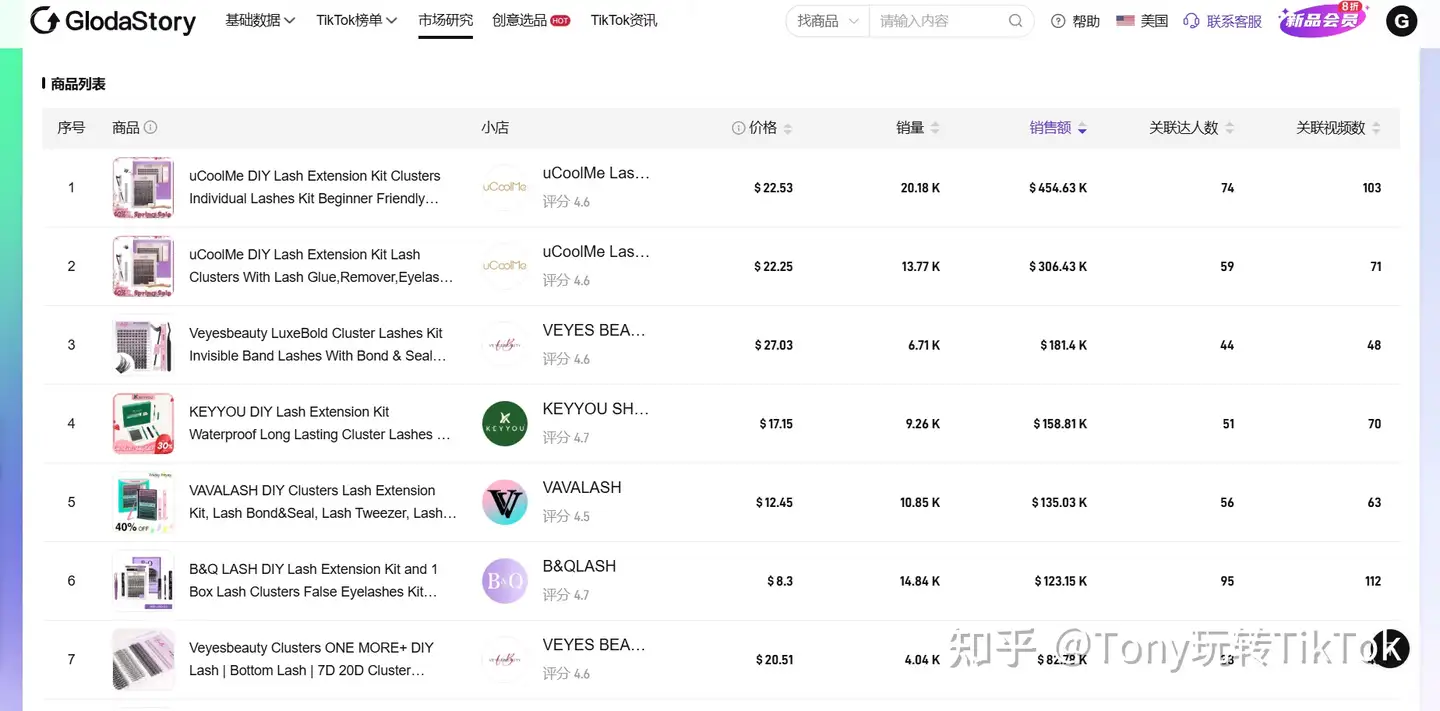
Task: Click the VEYES BEA shop logo in row 3
Action: click(505, 345)
